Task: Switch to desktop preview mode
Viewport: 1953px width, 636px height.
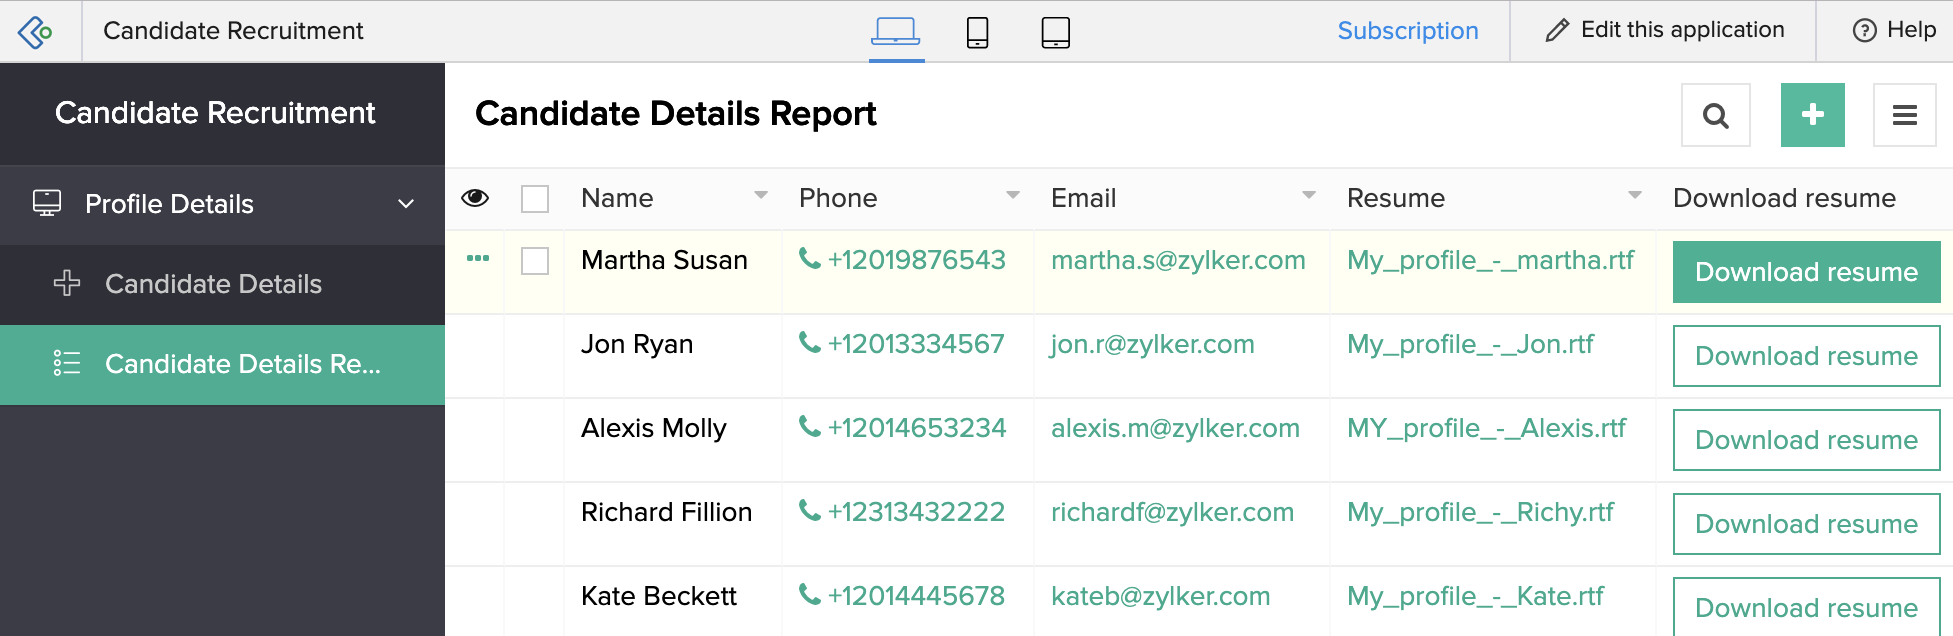Action: [895, 32]
